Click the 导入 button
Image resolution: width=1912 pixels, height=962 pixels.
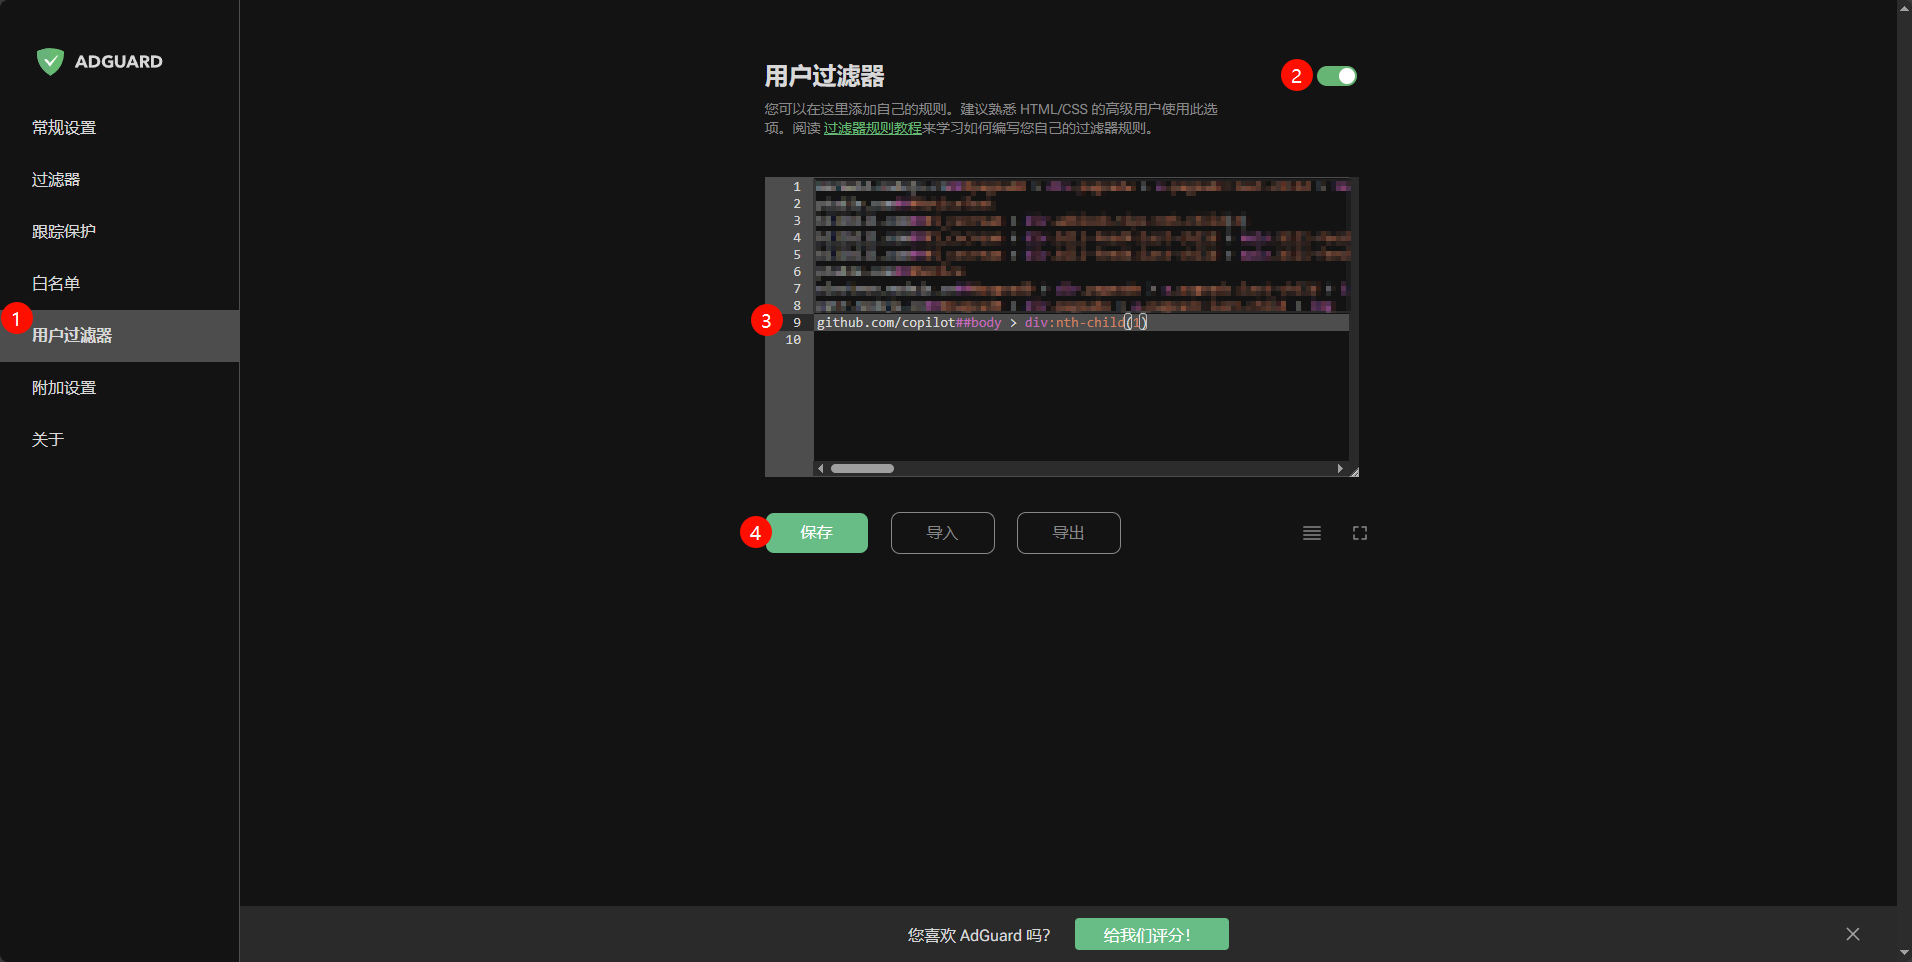coord(942,533)
